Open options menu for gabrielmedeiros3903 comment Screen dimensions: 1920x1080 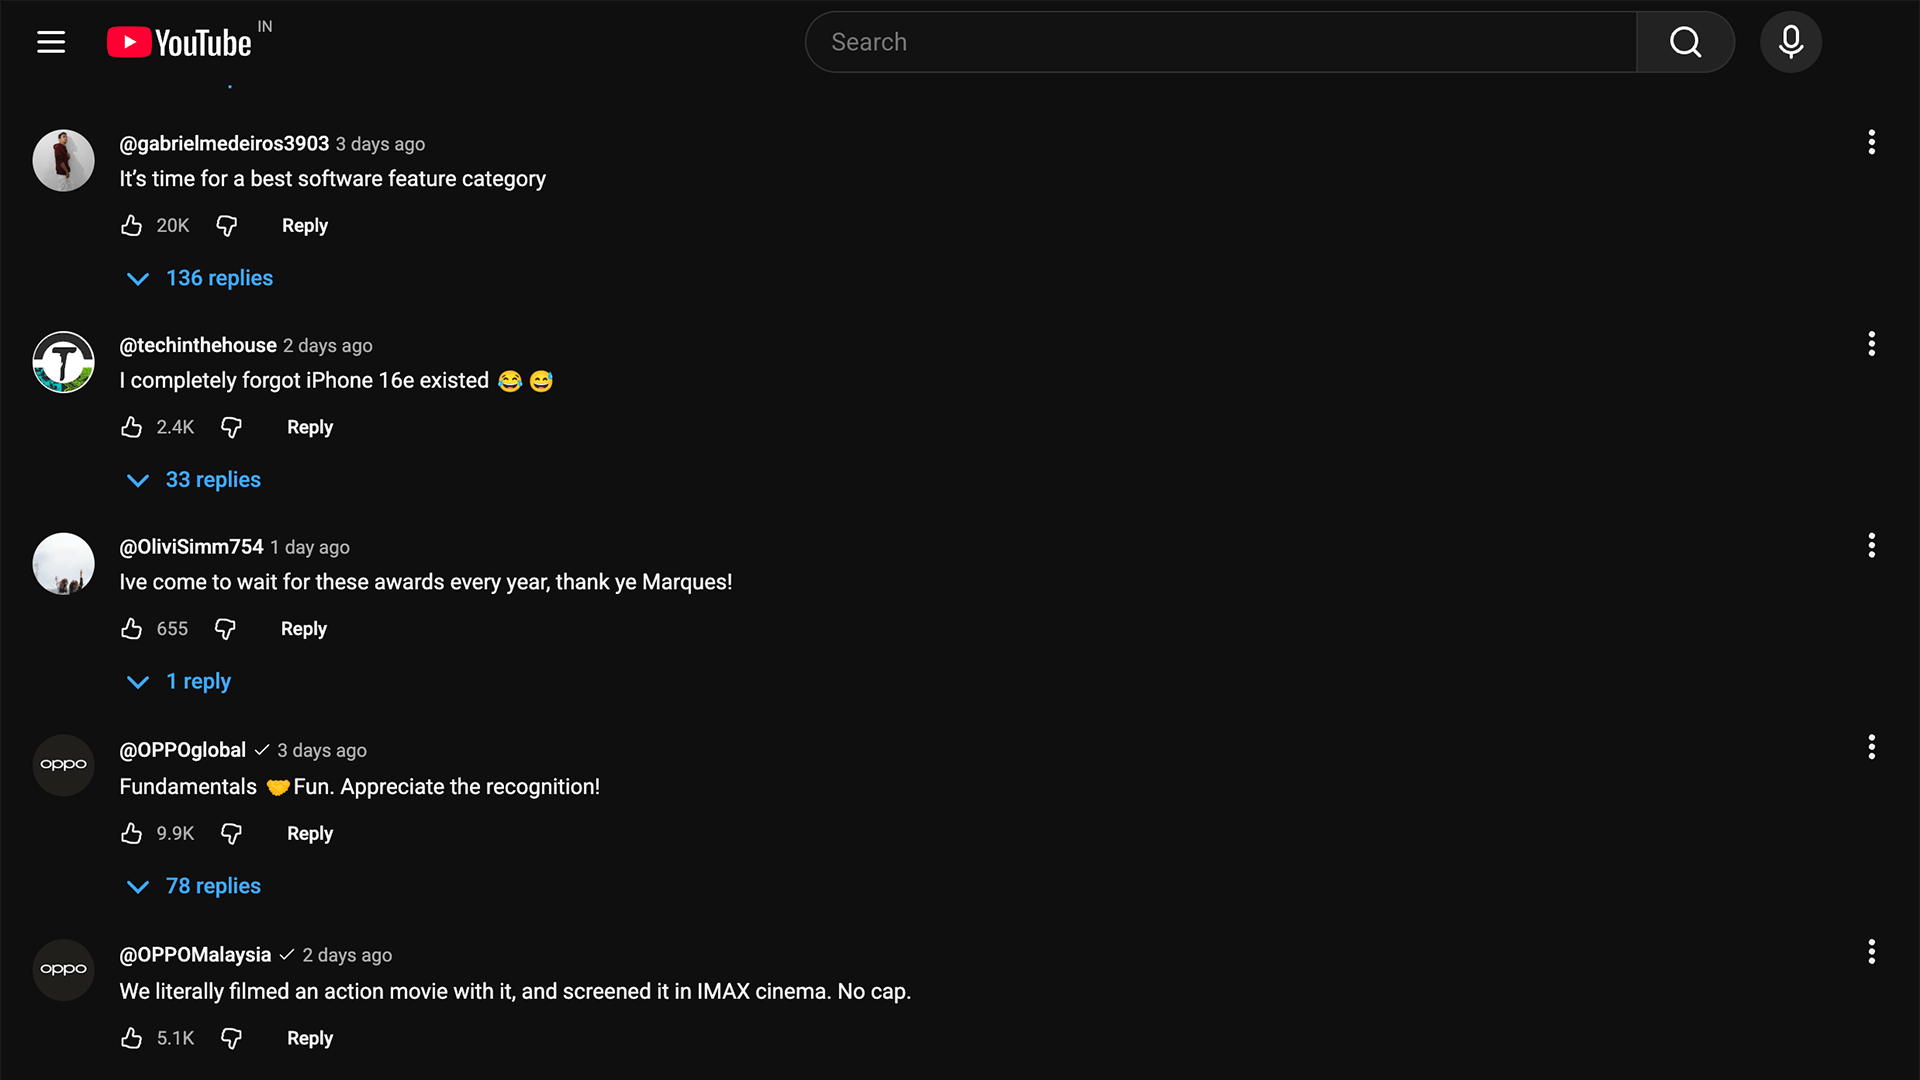[x=1871, y=142]
